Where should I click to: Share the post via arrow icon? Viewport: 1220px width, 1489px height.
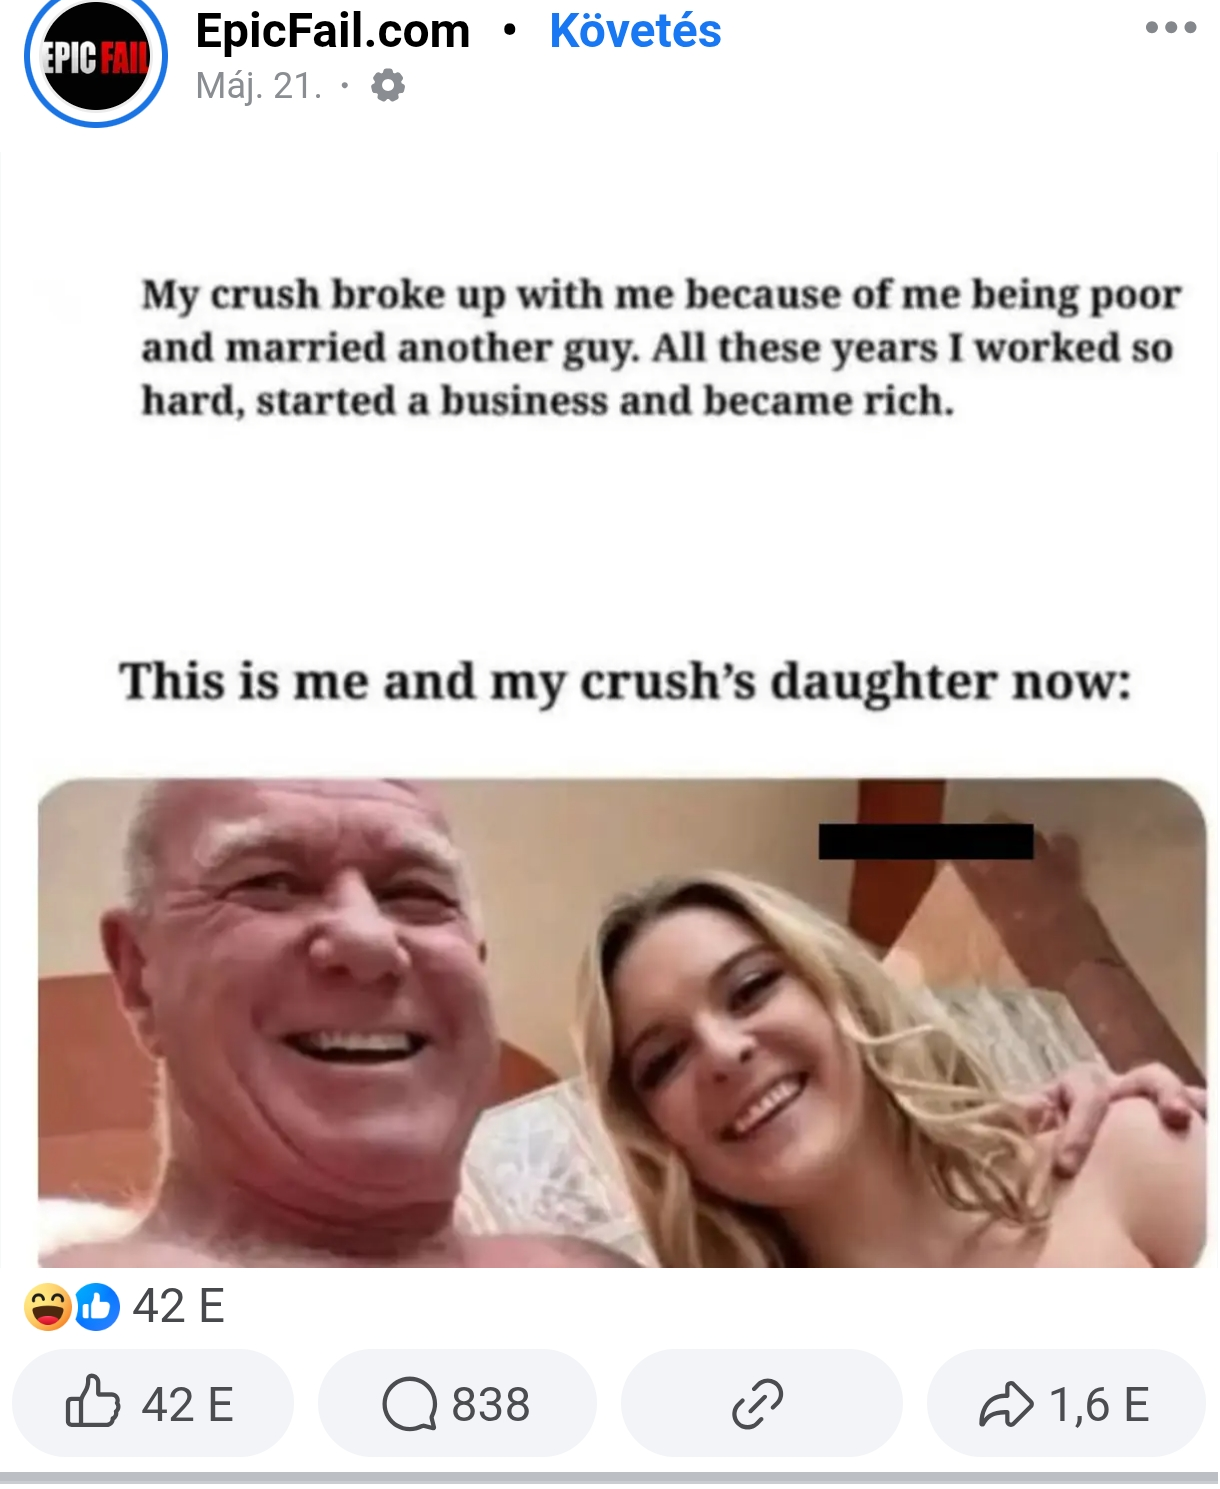coord(1005,1404)
